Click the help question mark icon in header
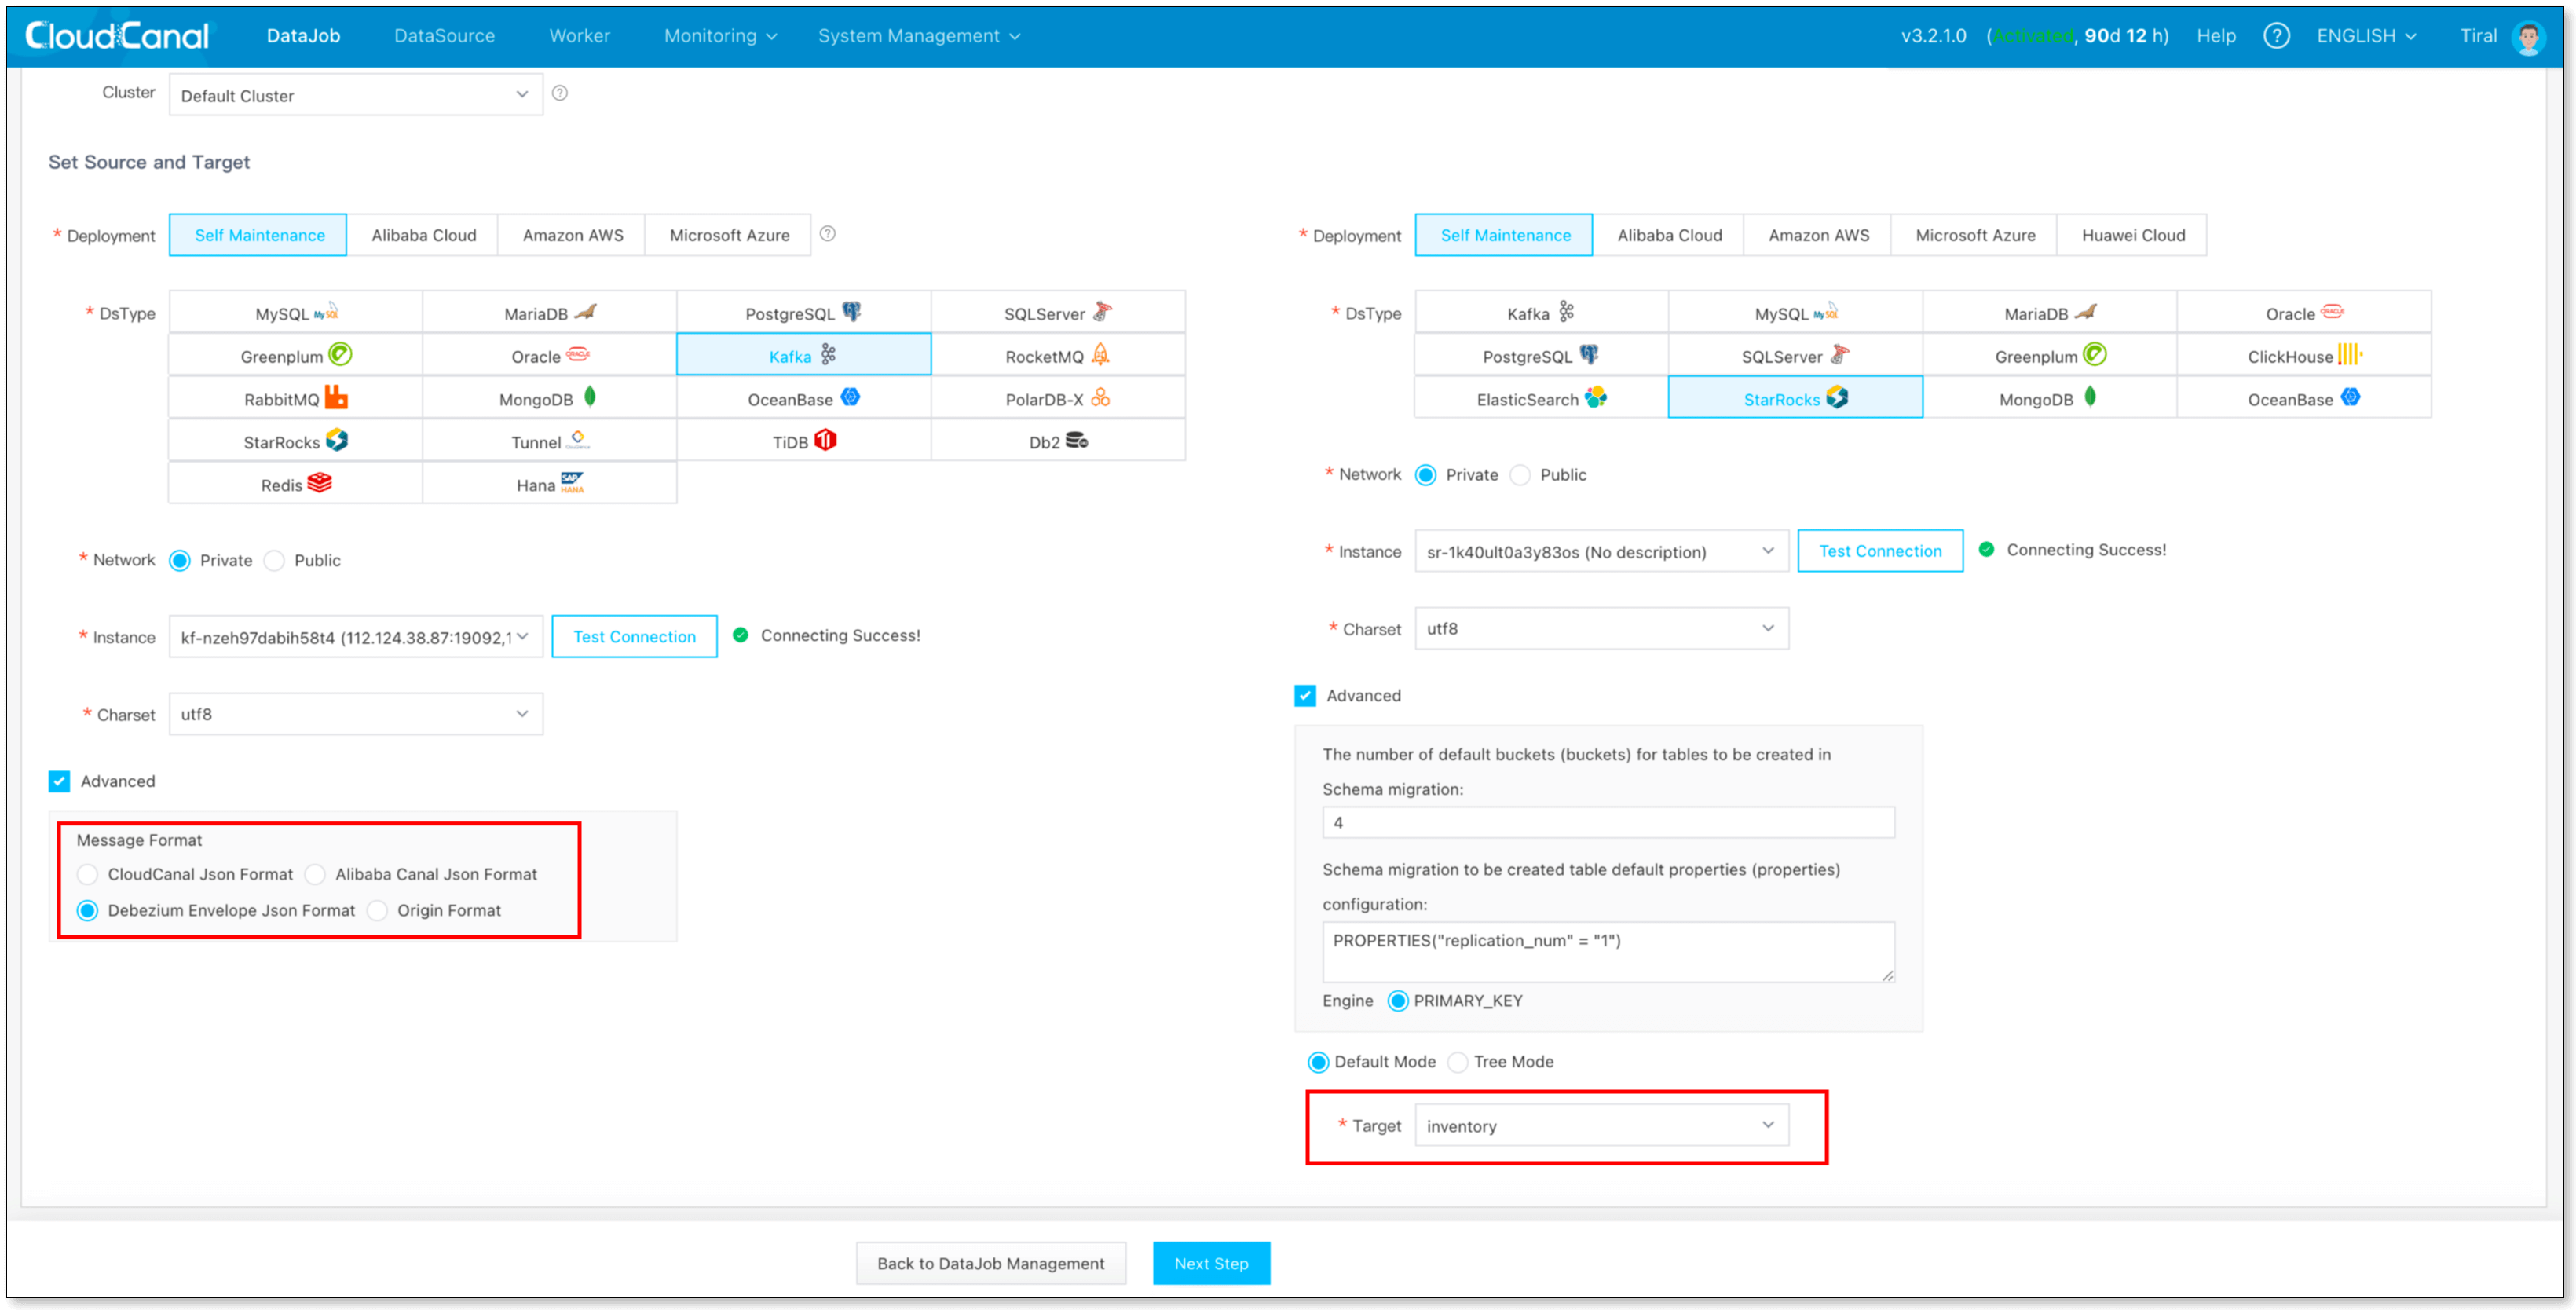This screenshot has width=2576, height=1310. pos(2276,36)
